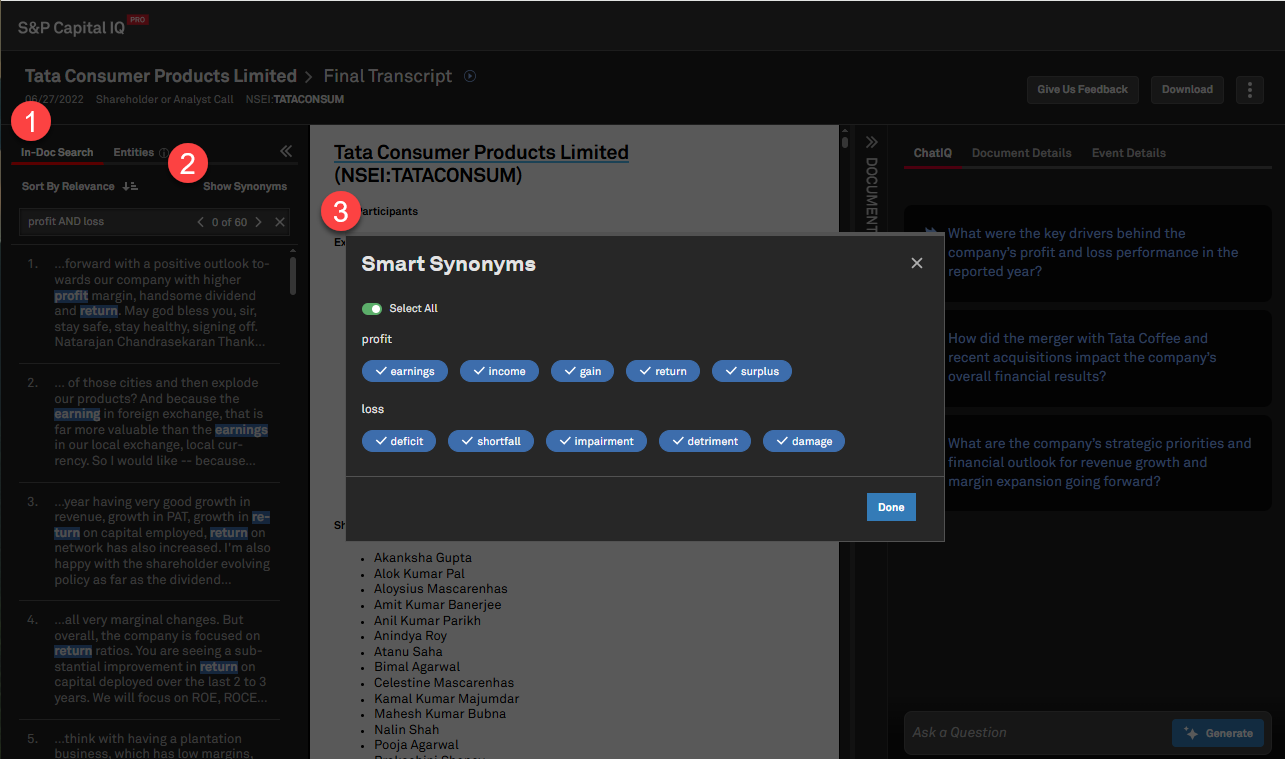Image resolution: width=1285 pixels, height=759 pixels.
Task: Deselect the earnings synonym chip
Action: point(405,371)
